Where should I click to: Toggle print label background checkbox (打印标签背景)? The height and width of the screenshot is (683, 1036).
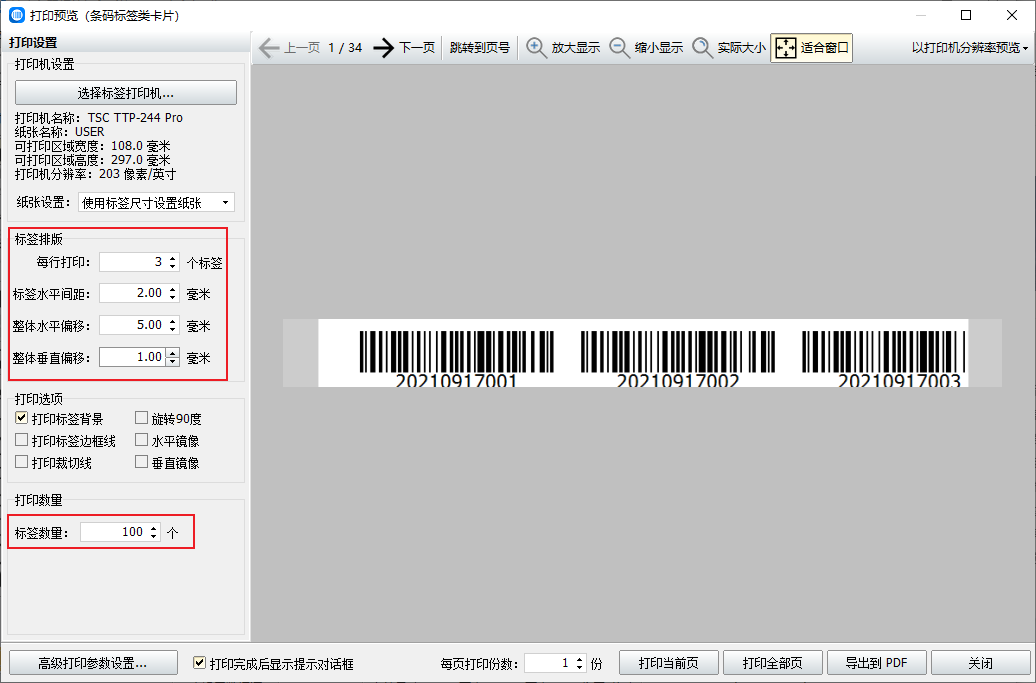point(22,419)
